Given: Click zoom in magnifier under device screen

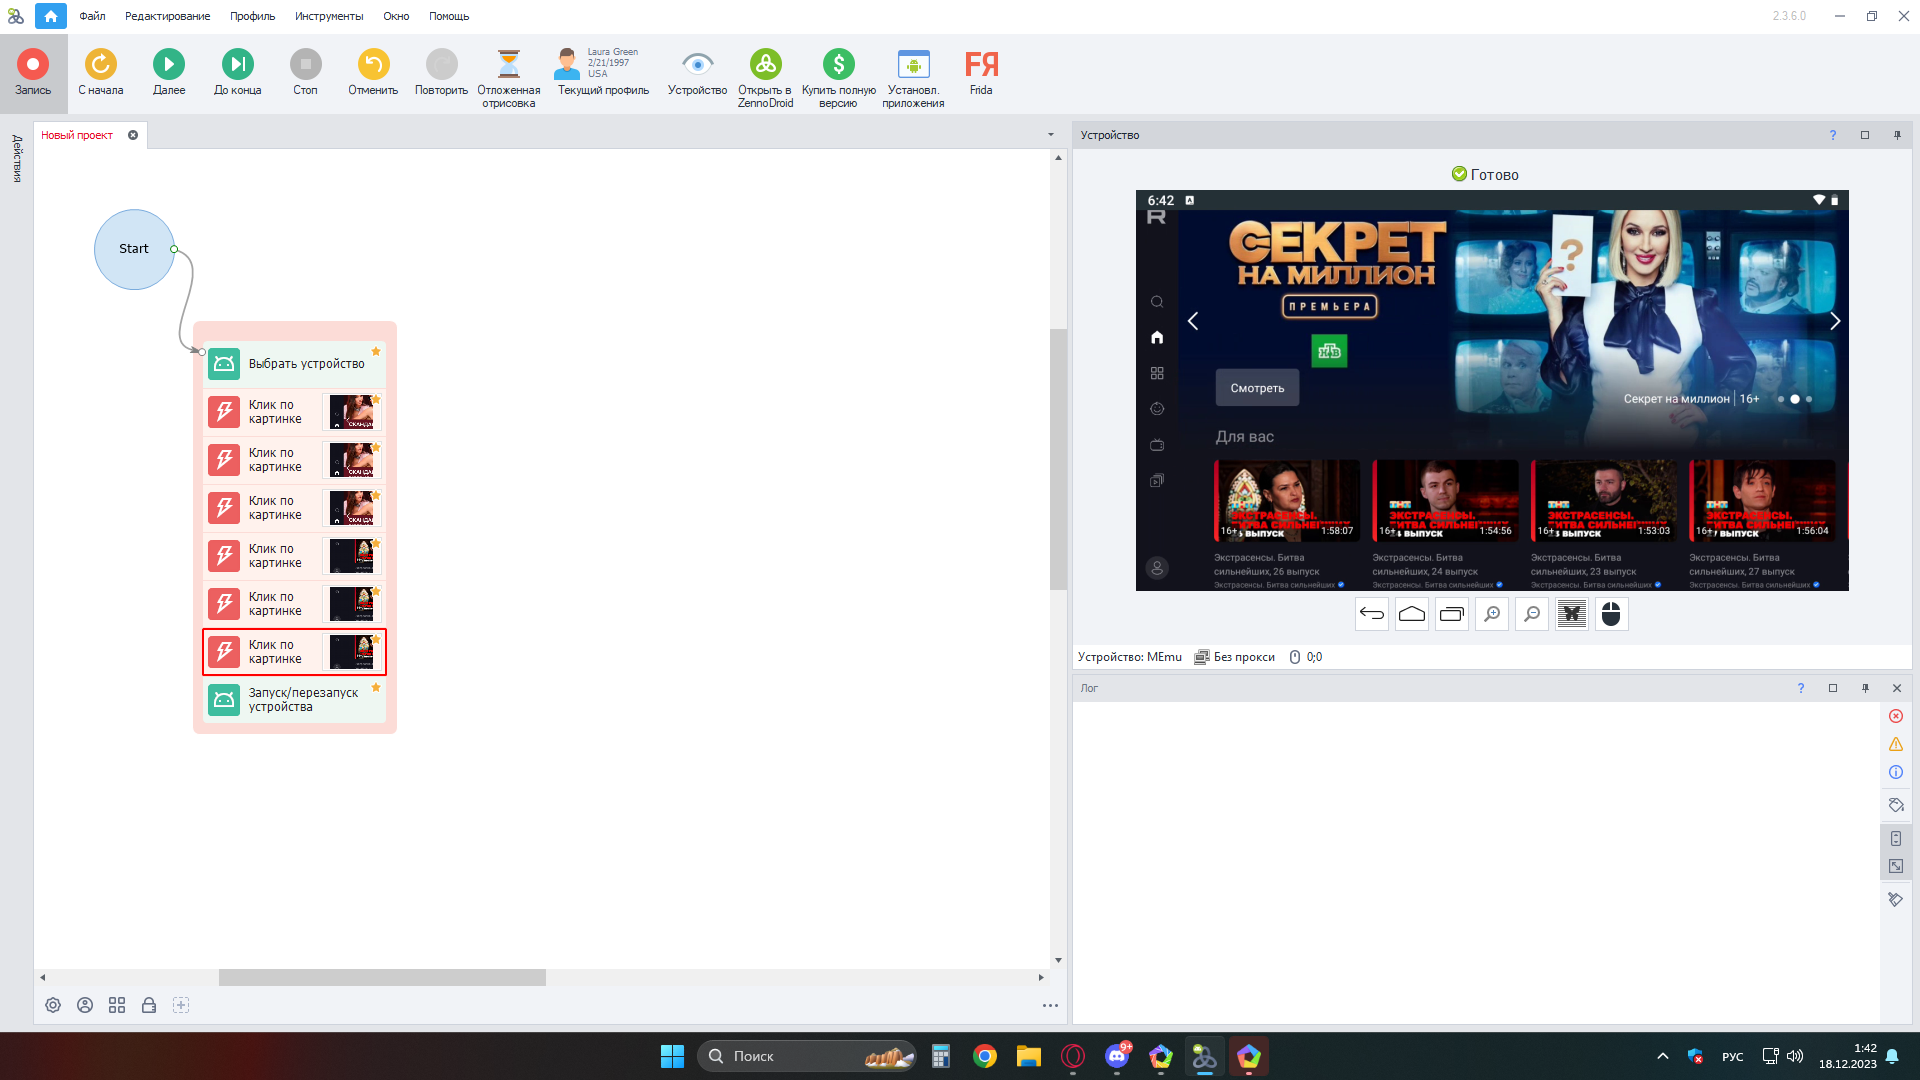Looking at the screenshot, I should coord(1491,614).
